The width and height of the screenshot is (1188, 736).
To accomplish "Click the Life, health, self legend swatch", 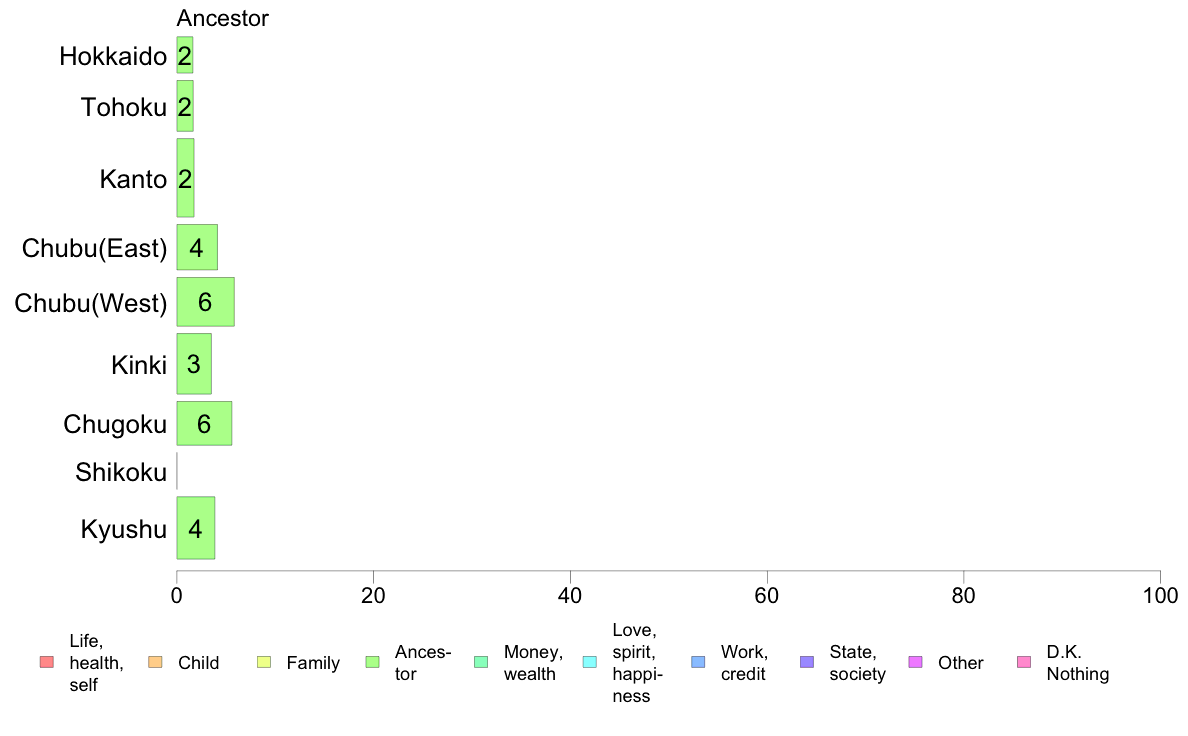I will (x=46, y=662).
